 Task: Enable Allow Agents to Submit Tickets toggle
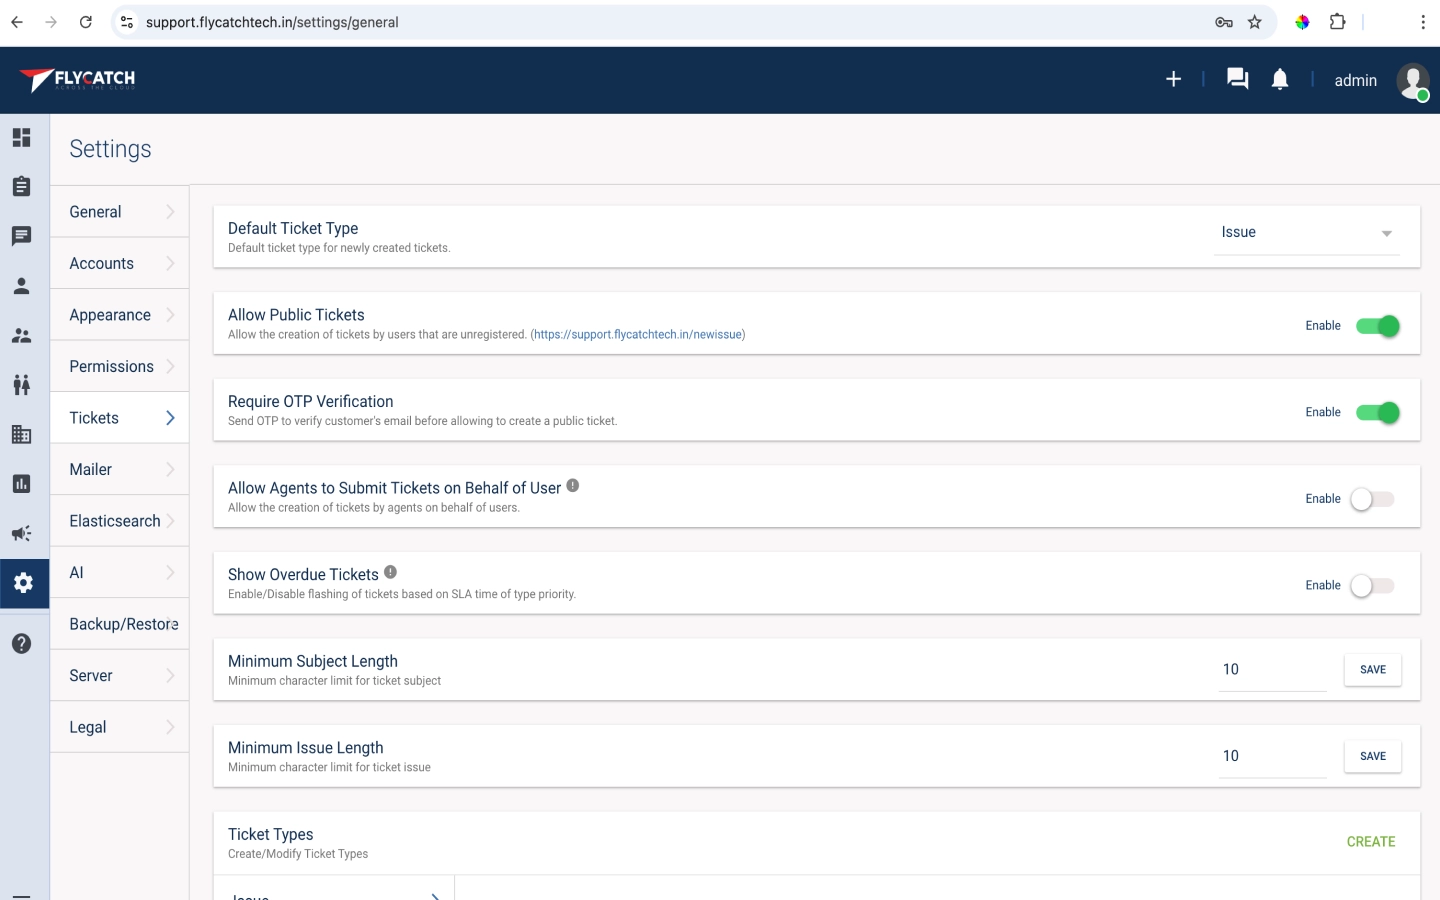(1372, 499)
